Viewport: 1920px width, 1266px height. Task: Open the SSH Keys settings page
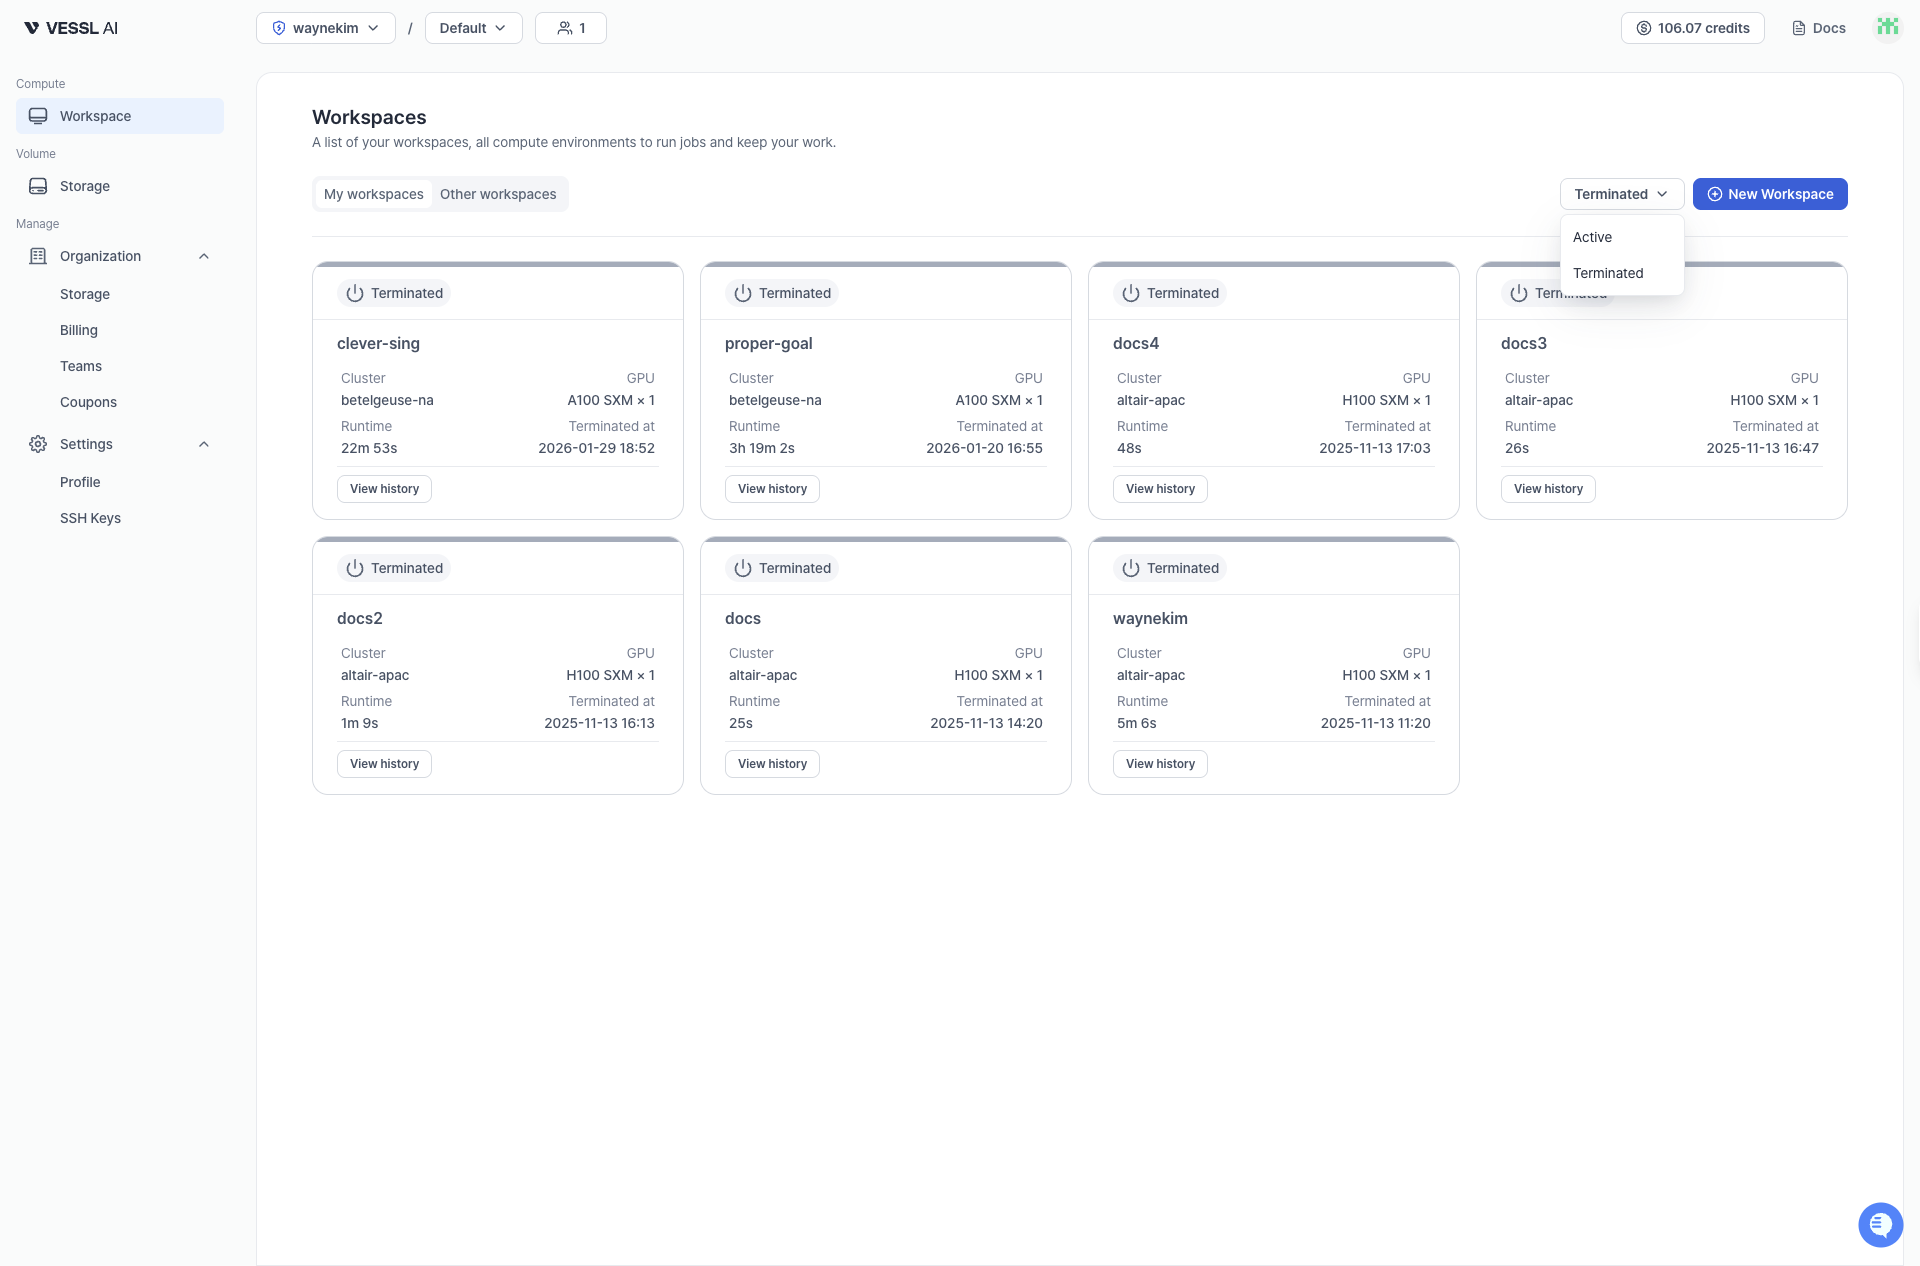click(90, 518)
